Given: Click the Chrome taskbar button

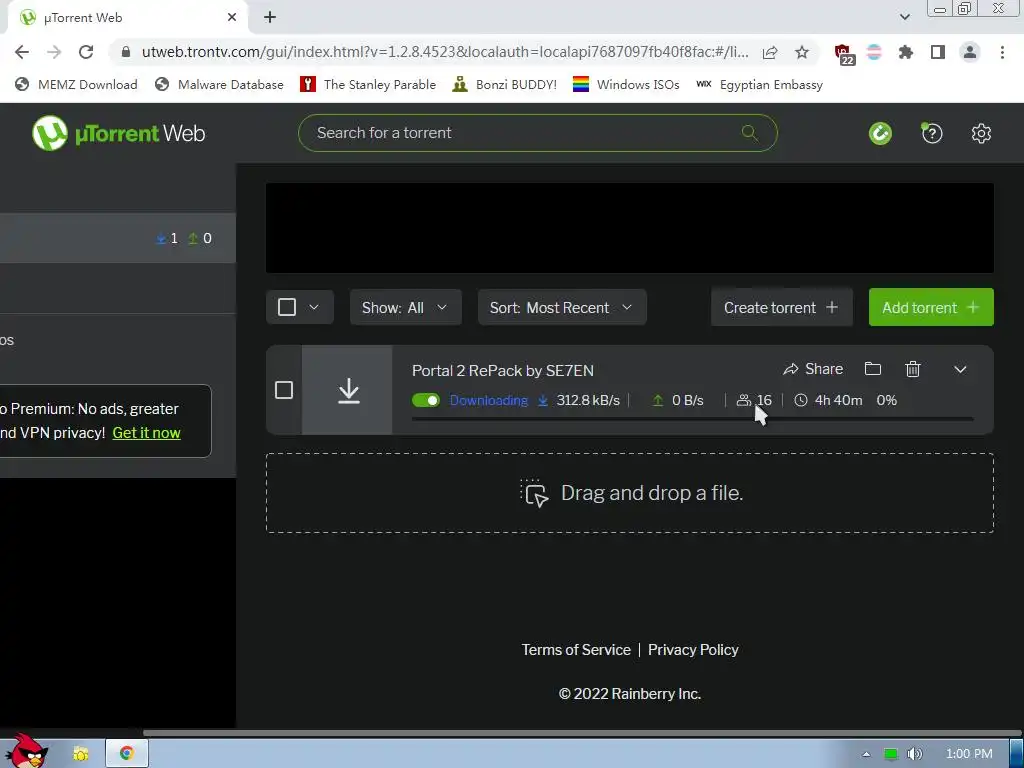Looking at the screenshot, I should click(x=126, y=754).
